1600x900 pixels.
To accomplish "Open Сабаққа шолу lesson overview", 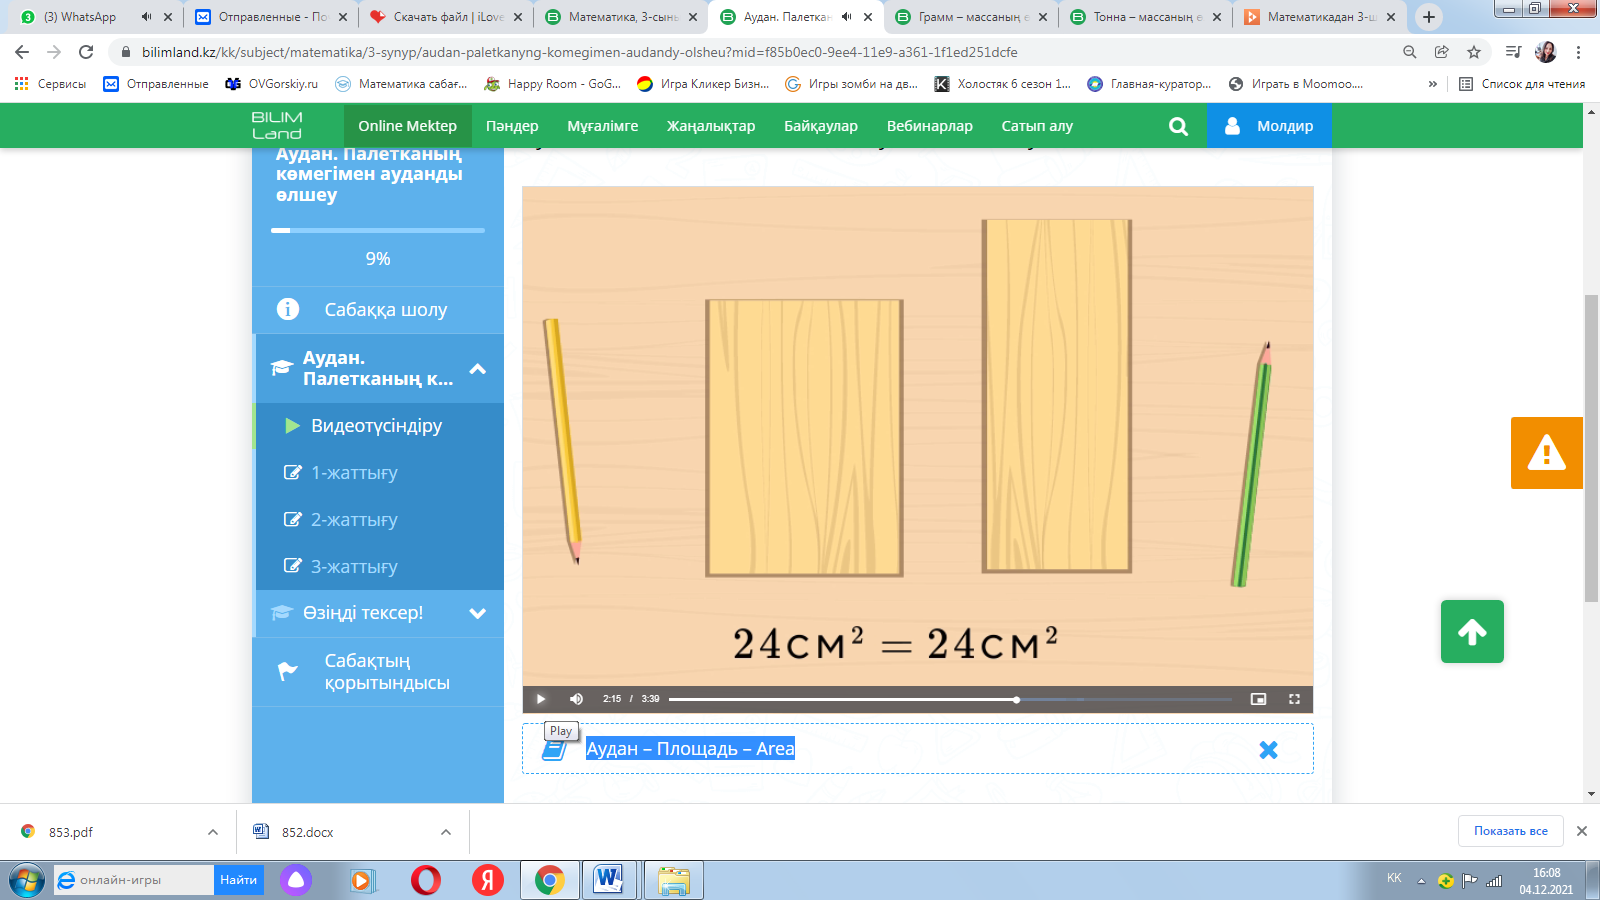I will (x=378, y=310).
